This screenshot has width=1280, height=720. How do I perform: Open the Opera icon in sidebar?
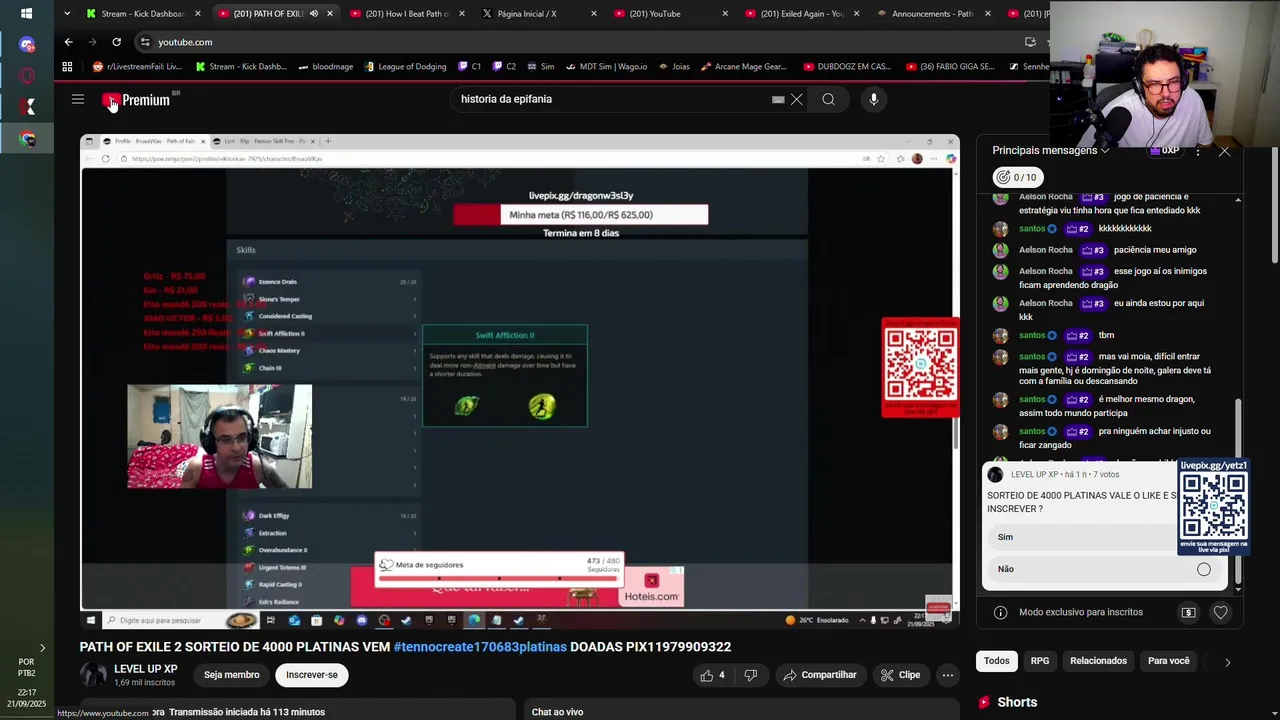tap(27, 76)
